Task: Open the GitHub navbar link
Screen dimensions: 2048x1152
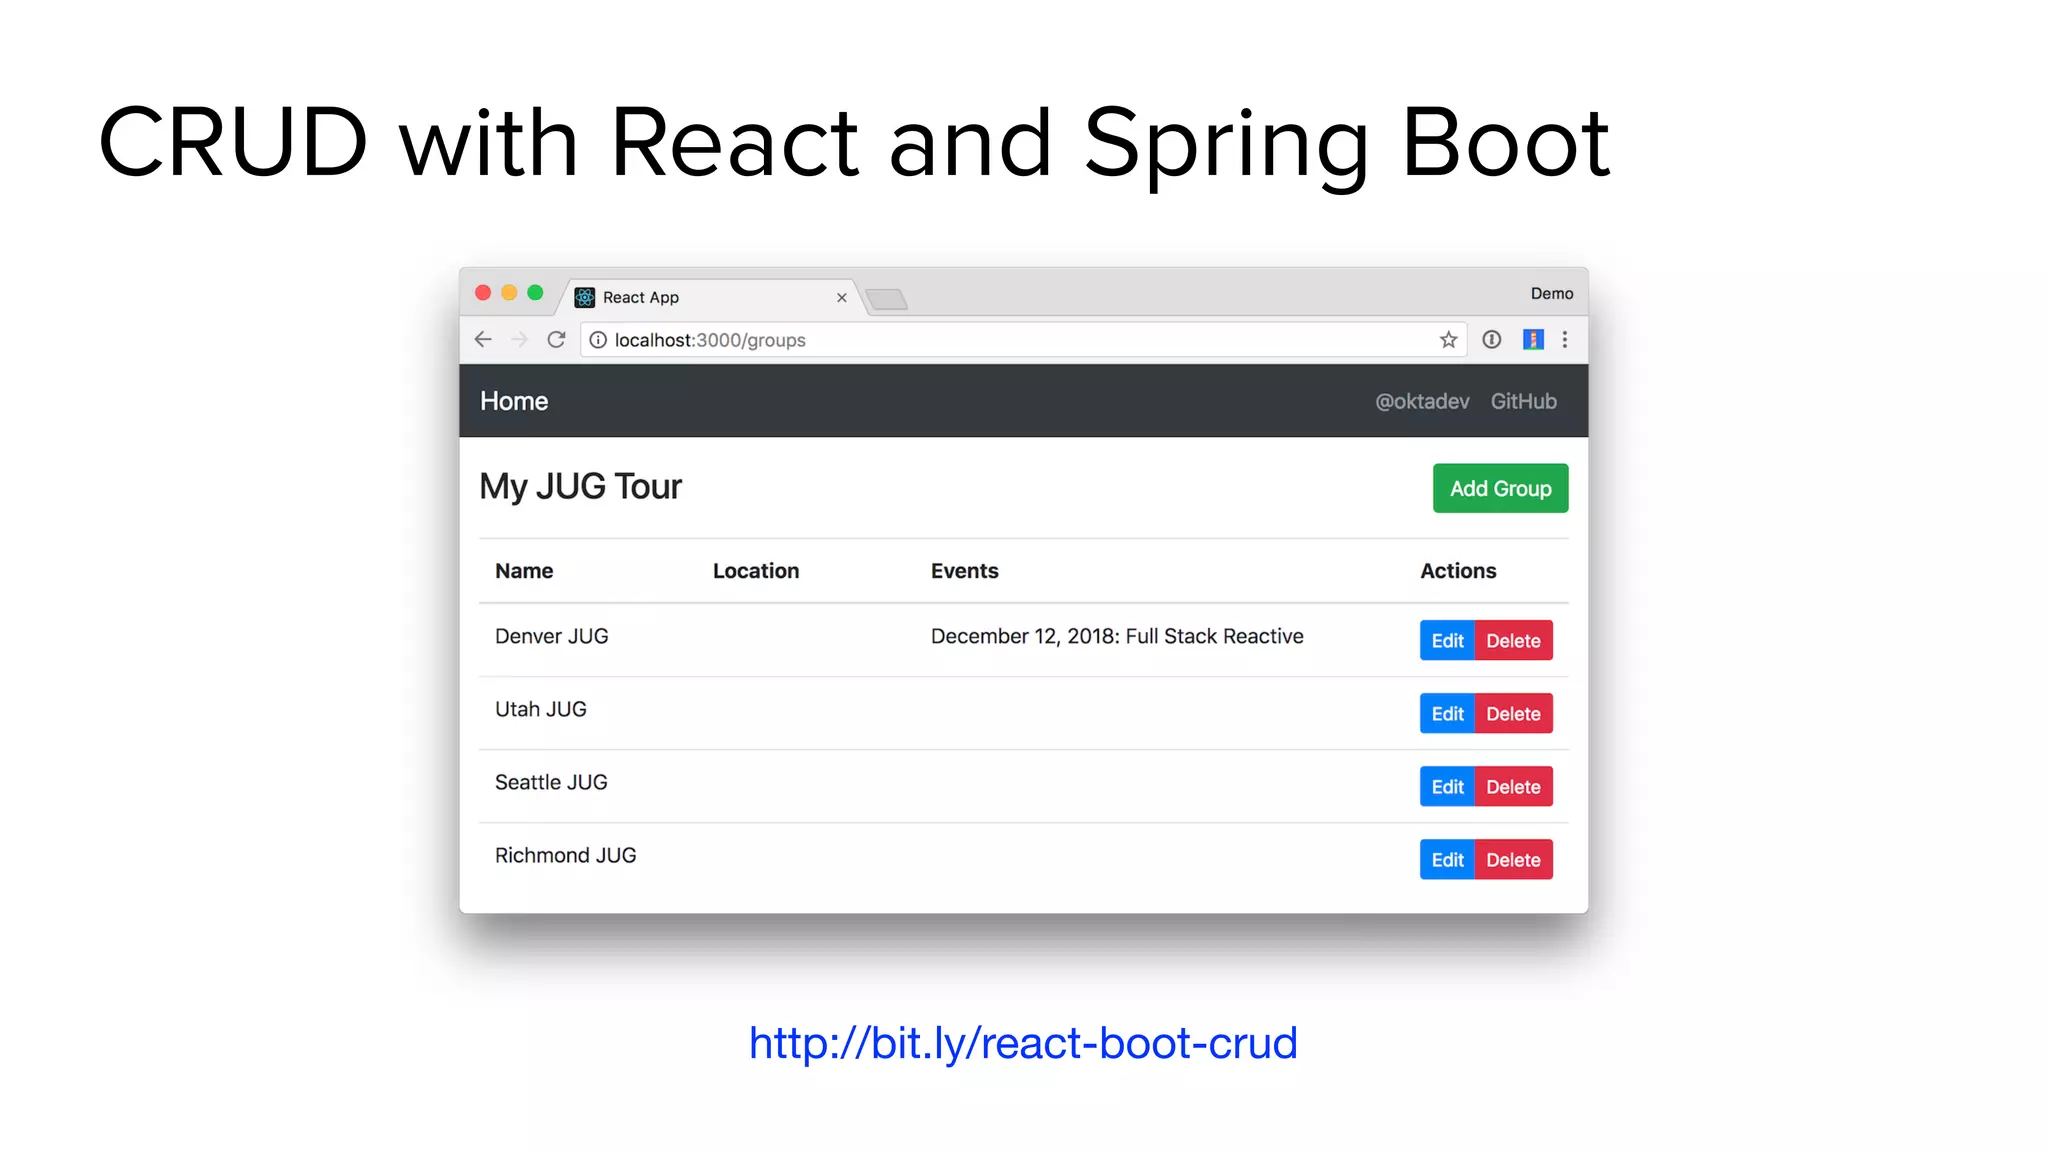Action: [x=1523, y=401]
